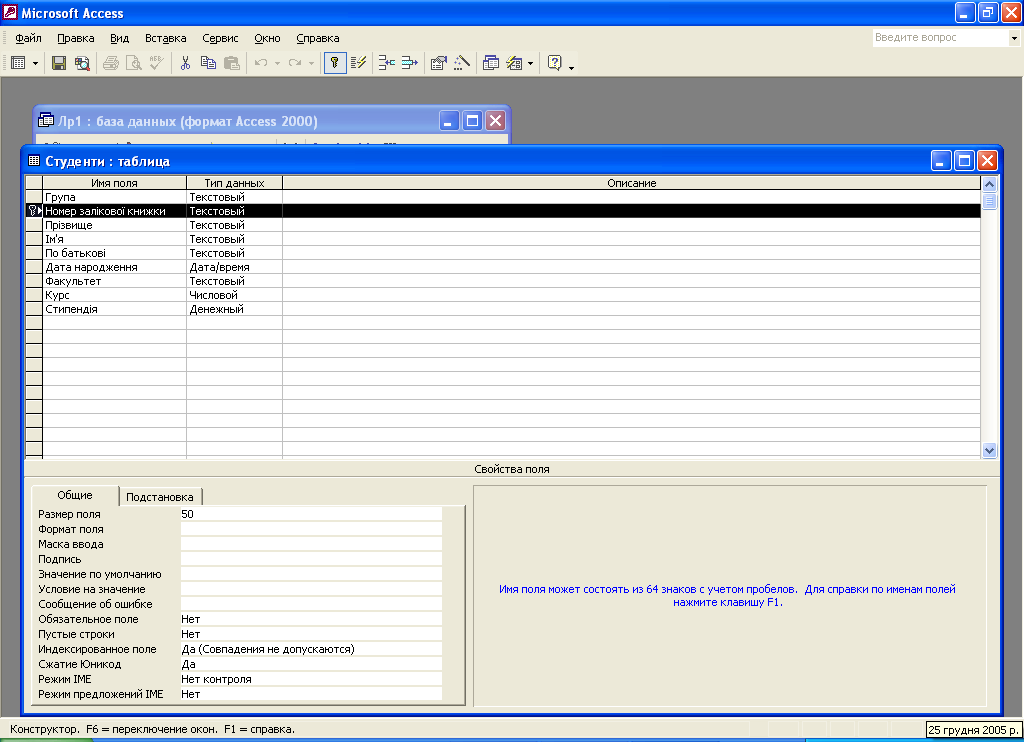Click the Print Preview icon
The image size is (1024, 742).
pyautogui.click(x=133, y=63)
